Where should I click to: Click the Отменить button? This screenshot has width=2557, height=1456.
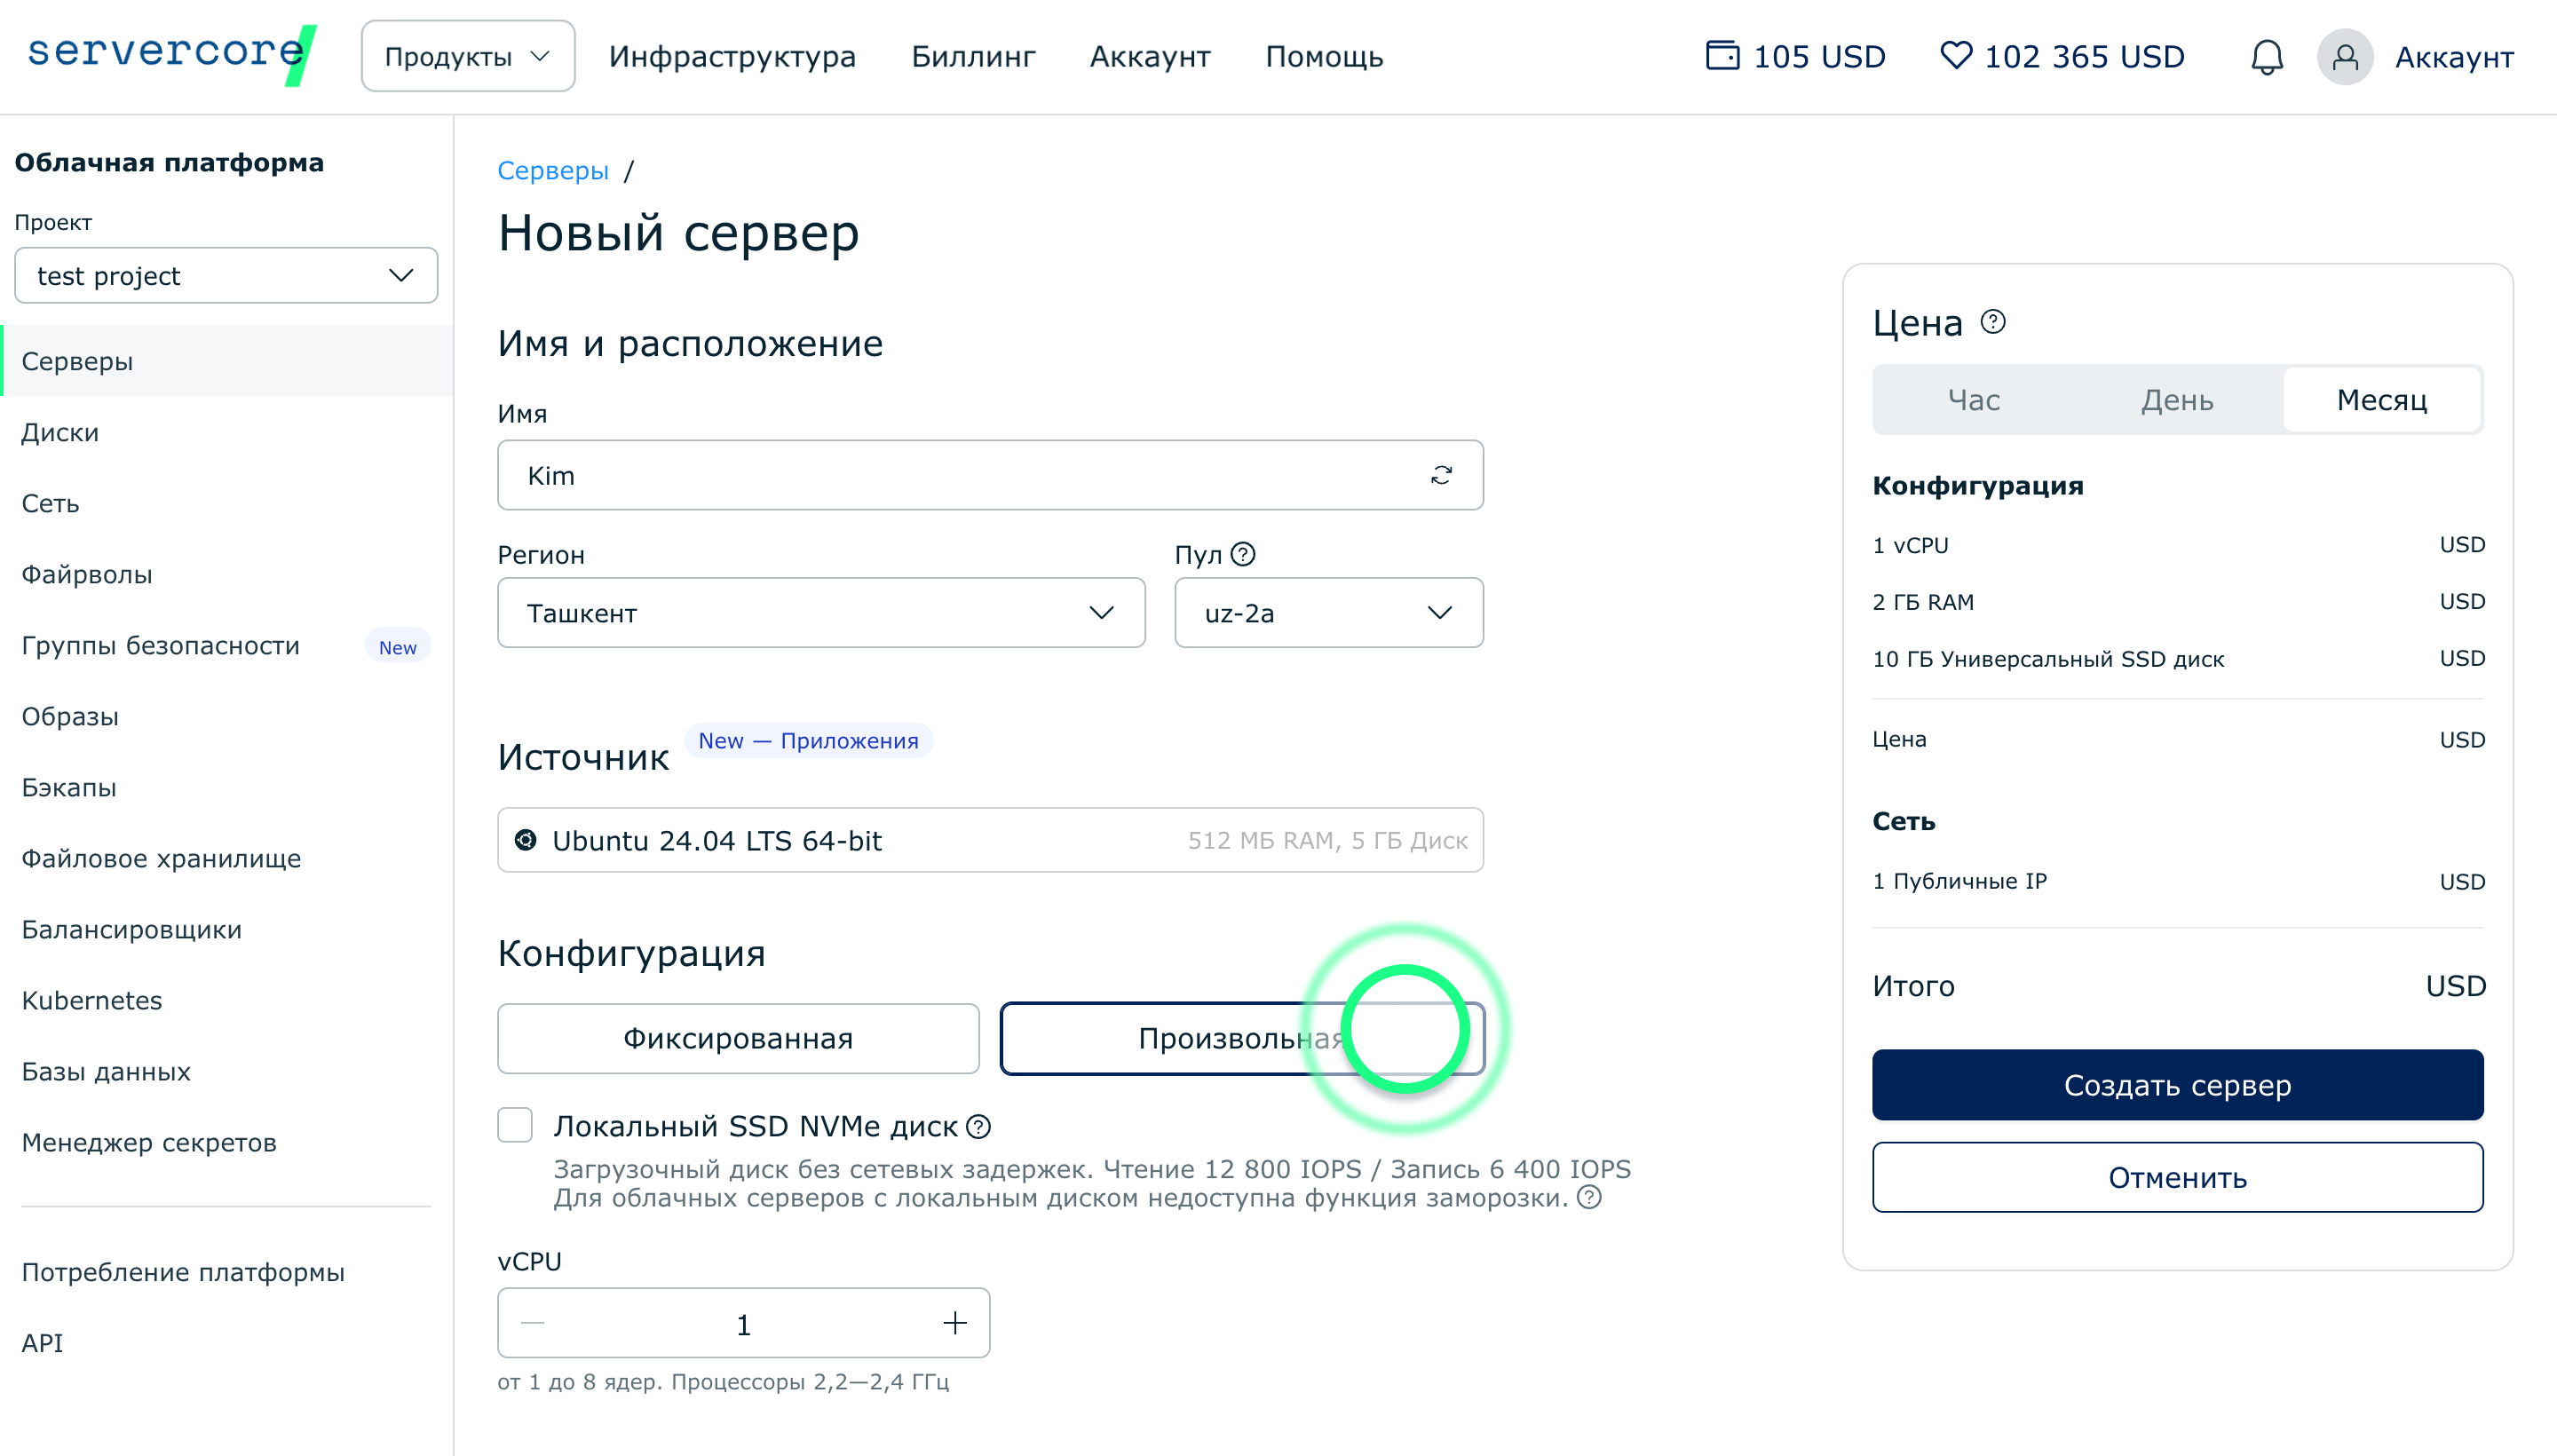click(x=2177, y=1177)
